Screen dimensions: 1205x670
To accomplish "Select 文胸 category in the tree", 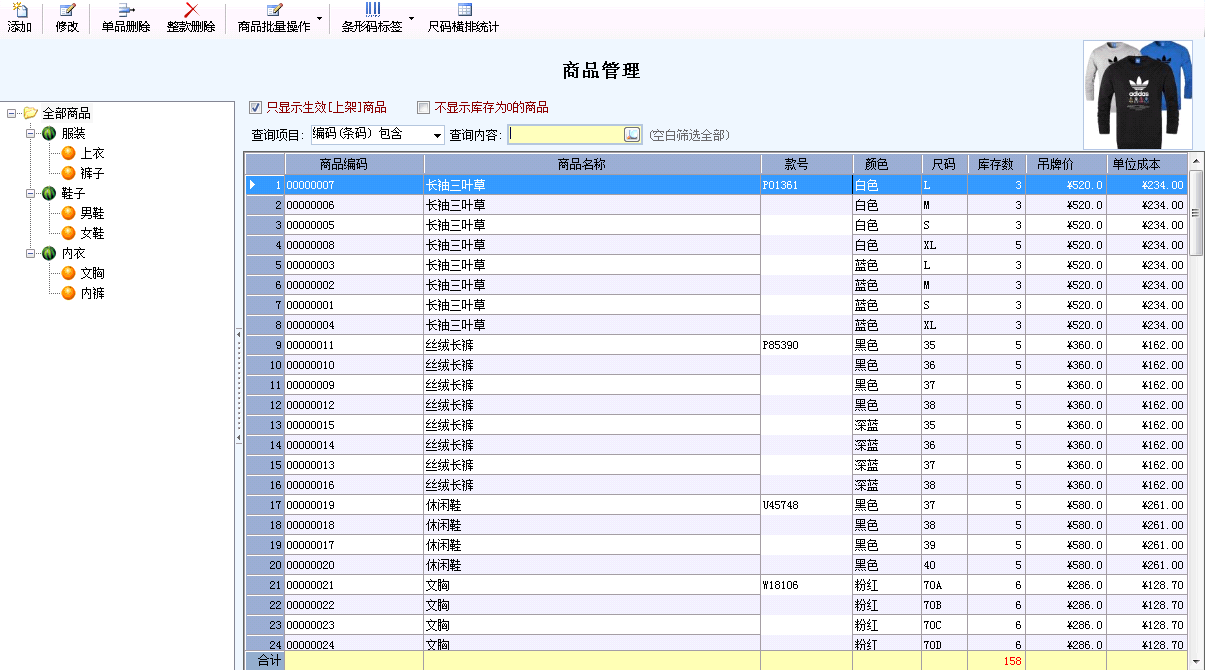I will (x=92, y=273).
